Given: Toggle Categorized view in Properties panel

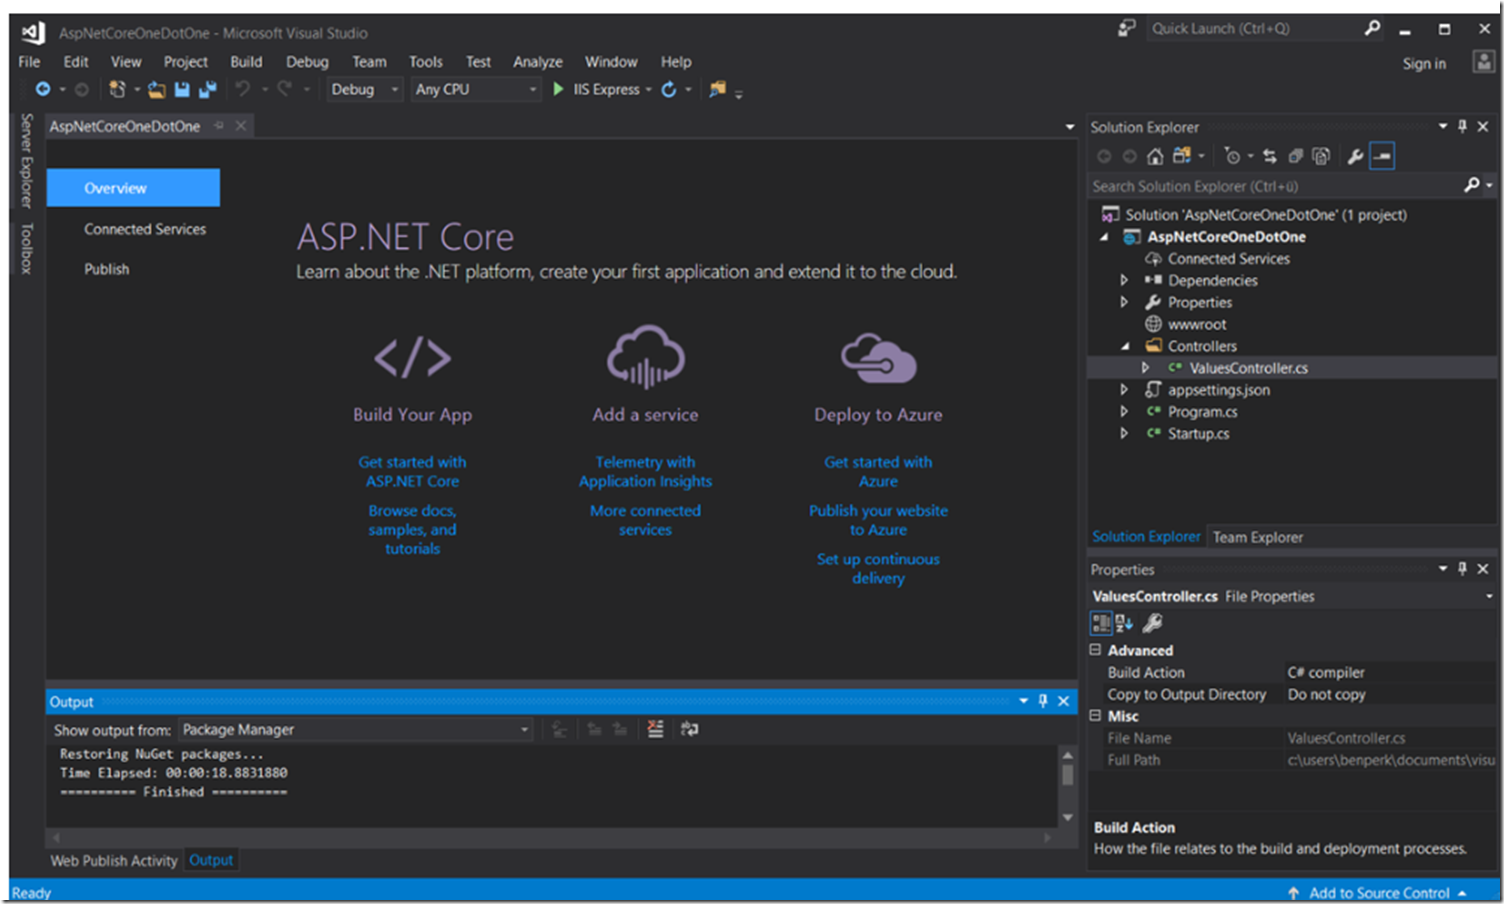Looking at the screenshot, I should pyautogui.click(x=1101, y=623).
